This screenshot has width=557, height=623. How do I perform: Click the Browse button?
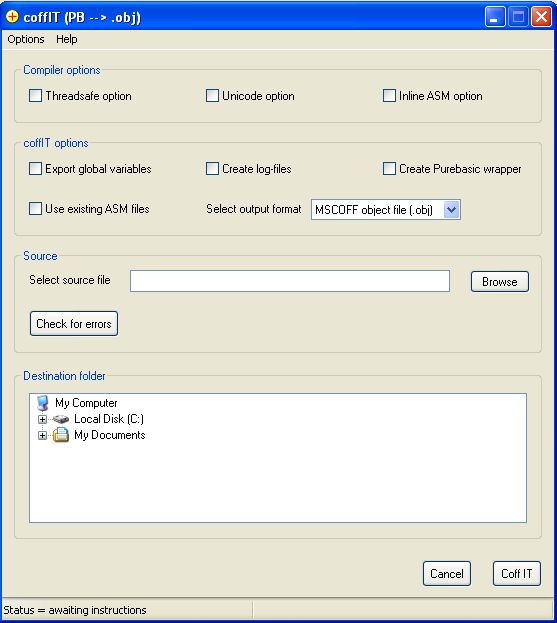point(500,282)
